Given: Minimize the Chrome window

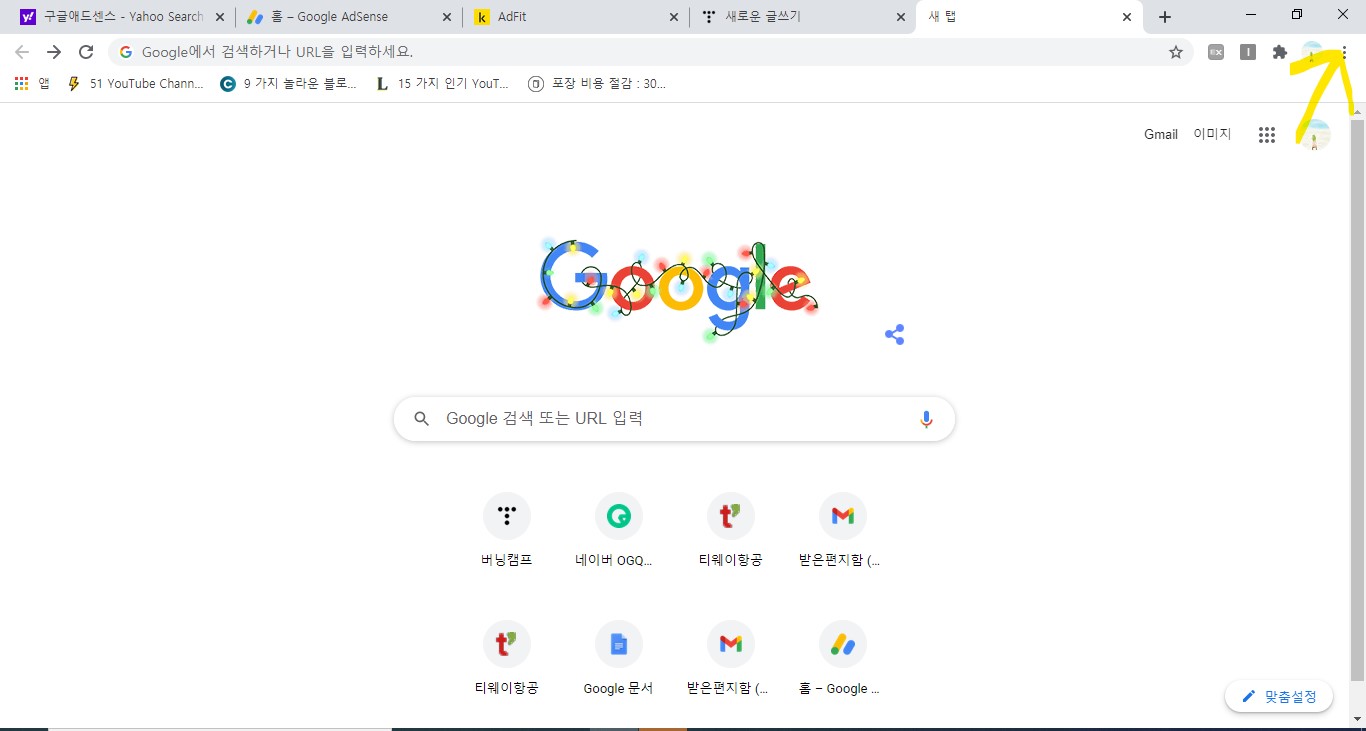Looking at the screenshot, I should click(1251, 15).
